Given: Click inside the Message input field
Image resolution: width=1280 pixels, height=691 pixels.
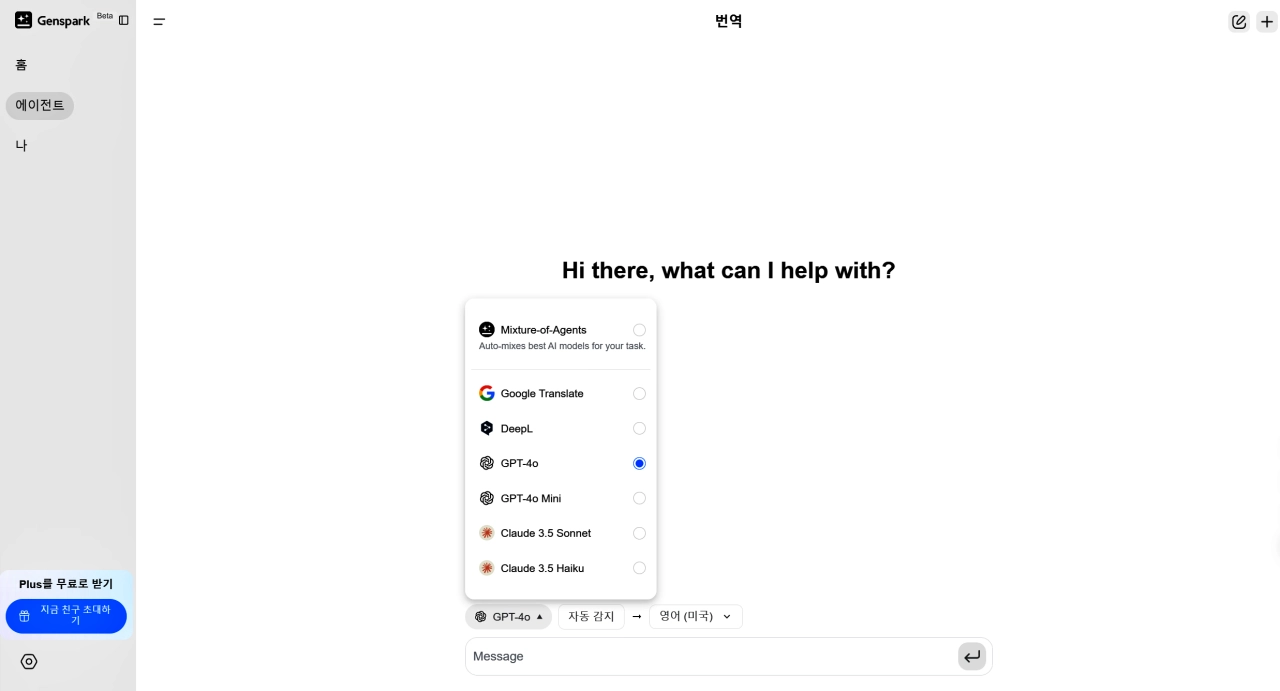Looking at the screenshot, I should click(x=700, y=656).
